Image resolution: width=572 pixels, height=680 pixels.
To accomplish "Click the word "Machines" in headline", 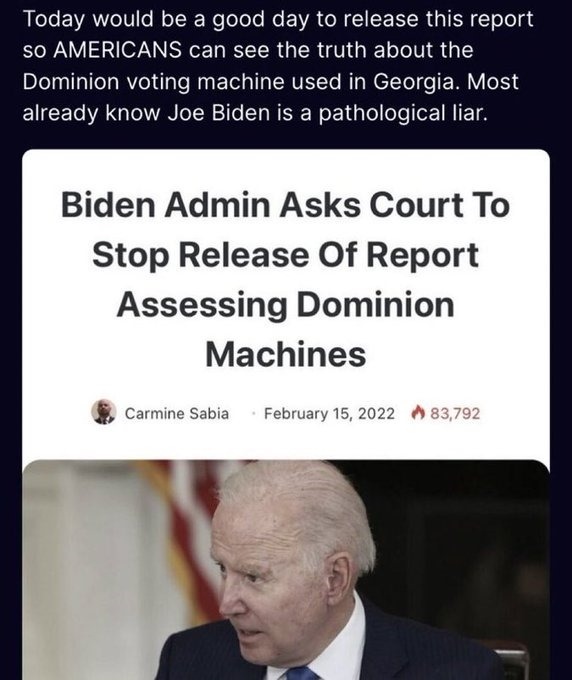I will [x=285, y=354].
